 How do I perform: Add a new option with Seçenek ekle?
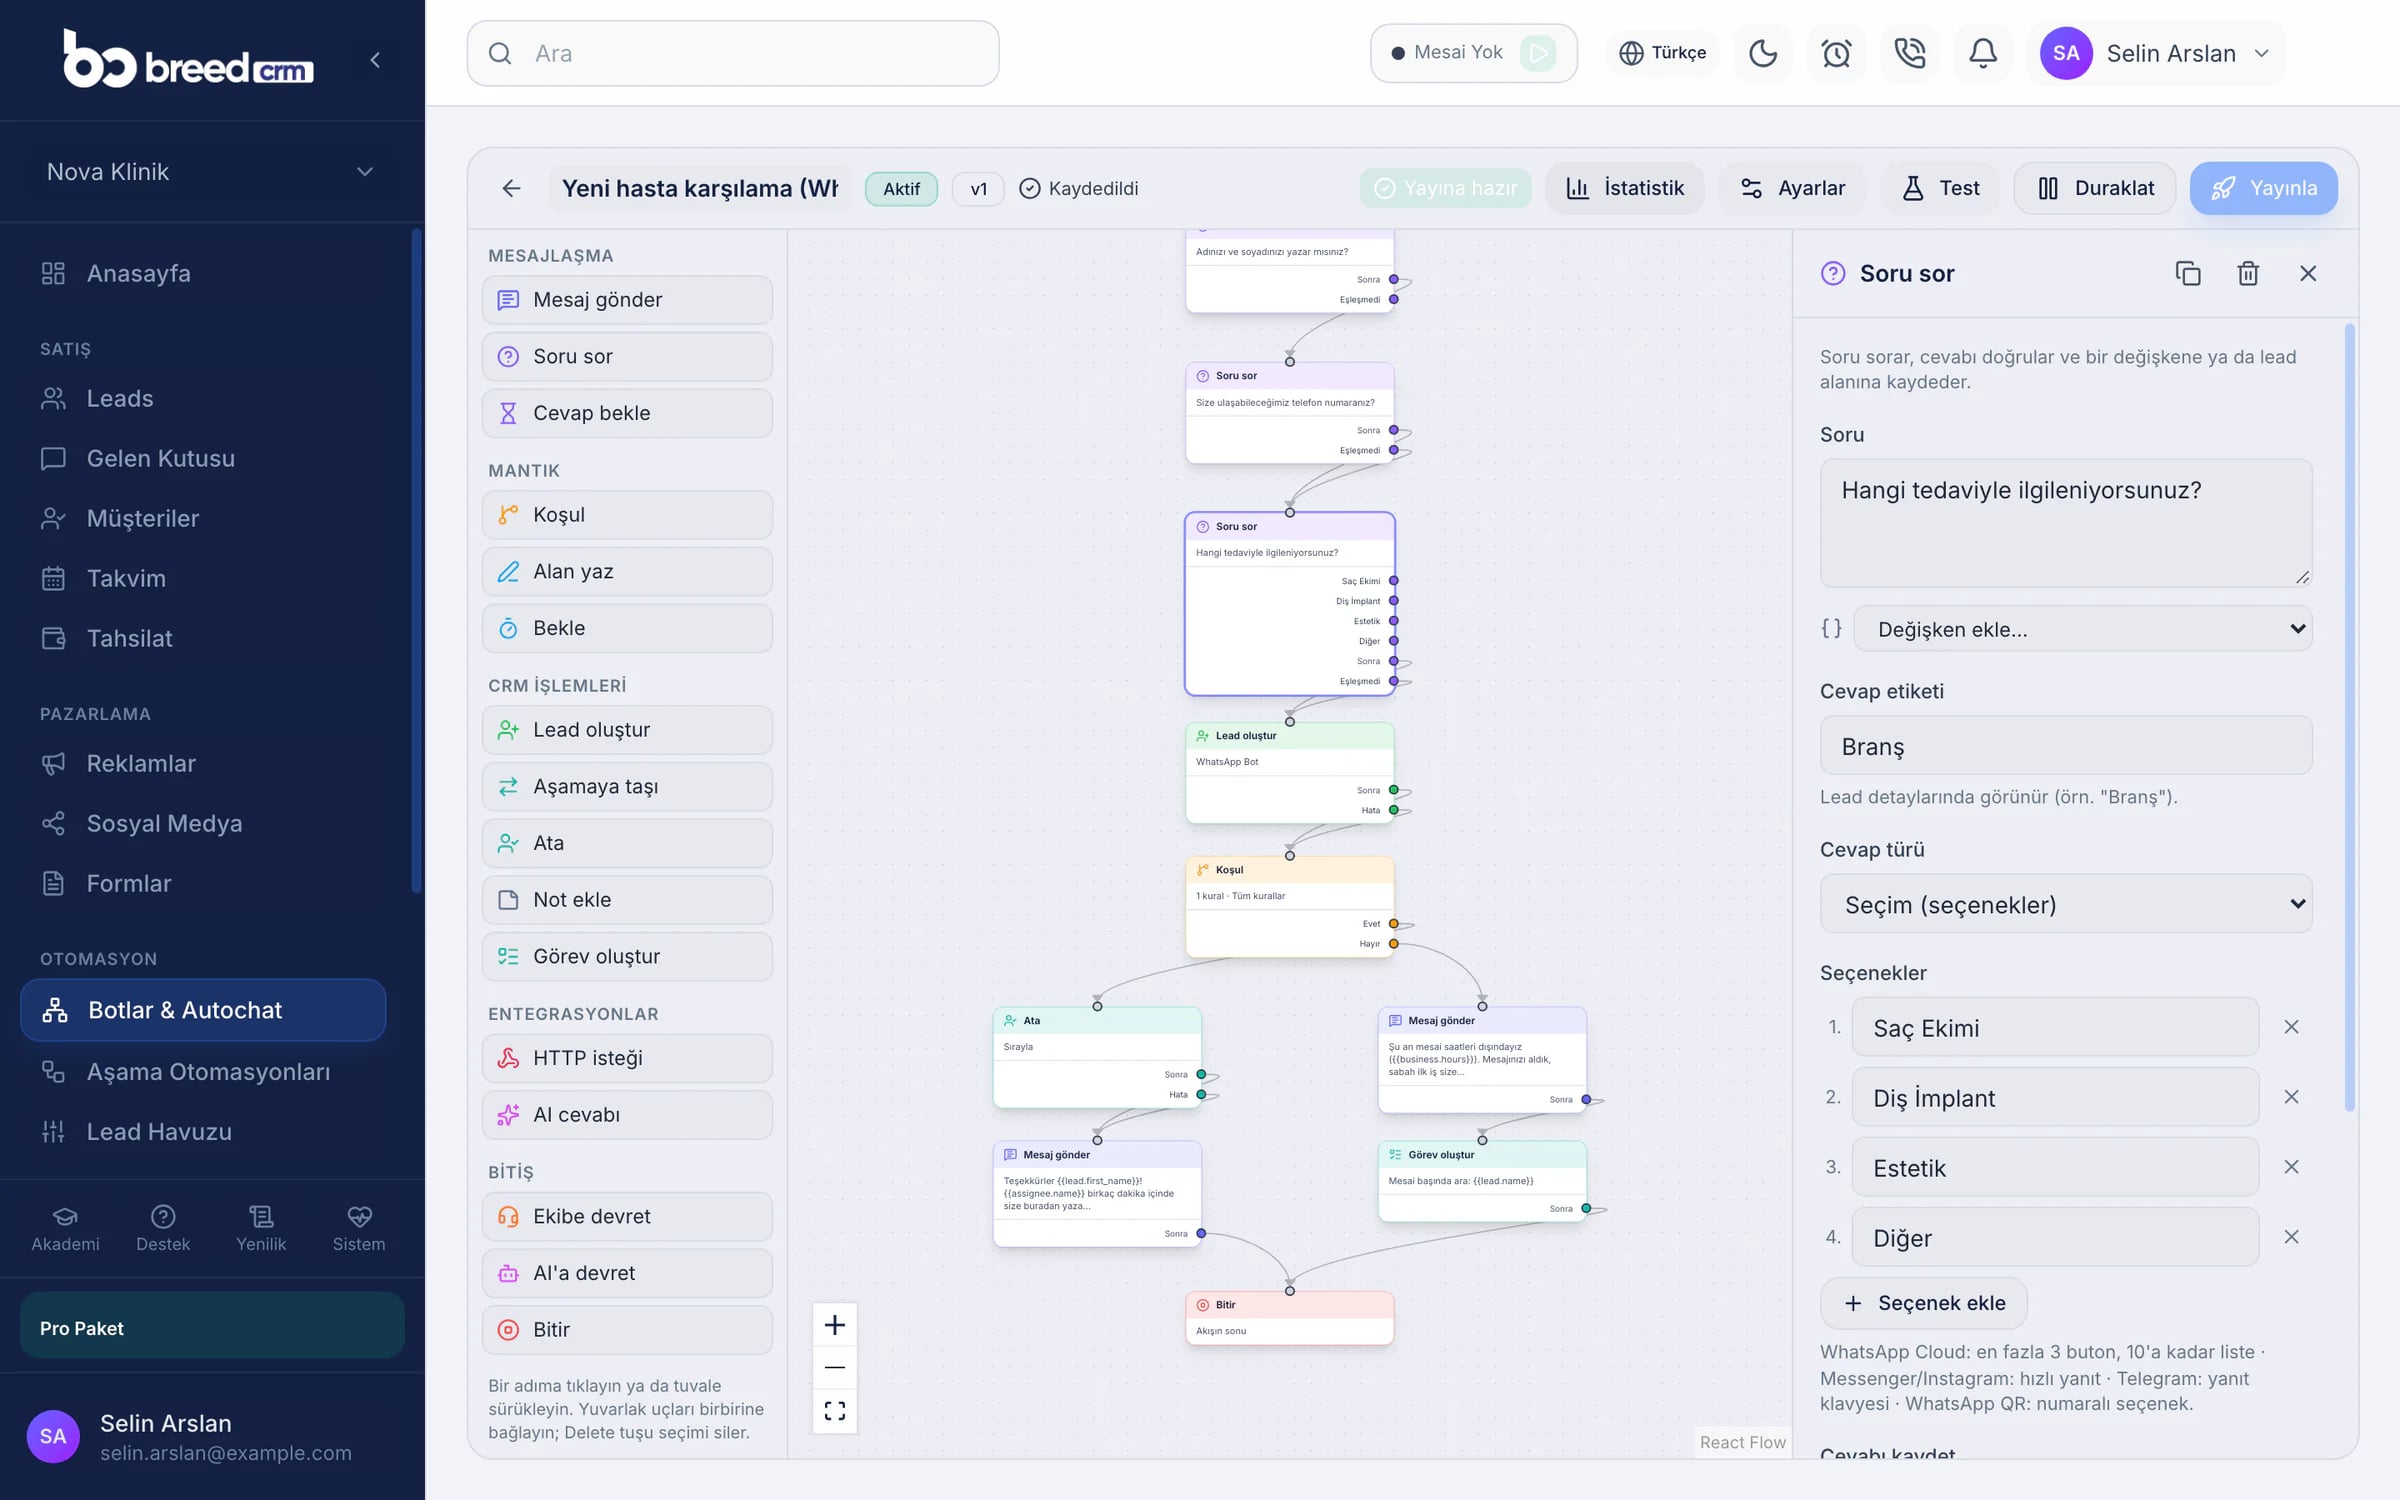[1924, 1302]
